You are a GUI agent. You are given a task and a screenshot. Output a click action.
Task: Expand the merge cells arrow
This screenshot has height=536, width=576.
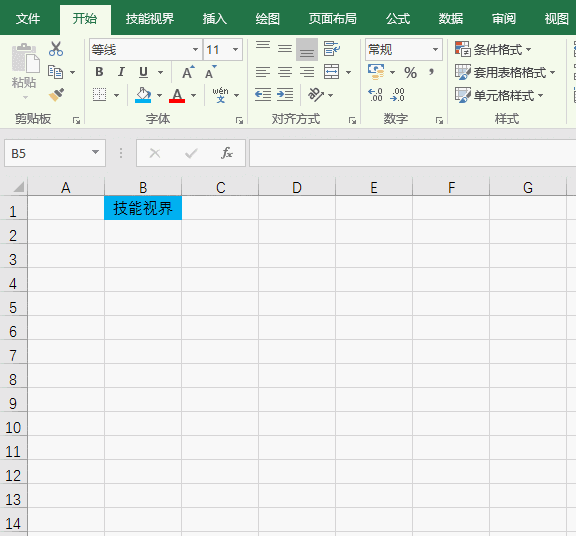coord(348,72)
